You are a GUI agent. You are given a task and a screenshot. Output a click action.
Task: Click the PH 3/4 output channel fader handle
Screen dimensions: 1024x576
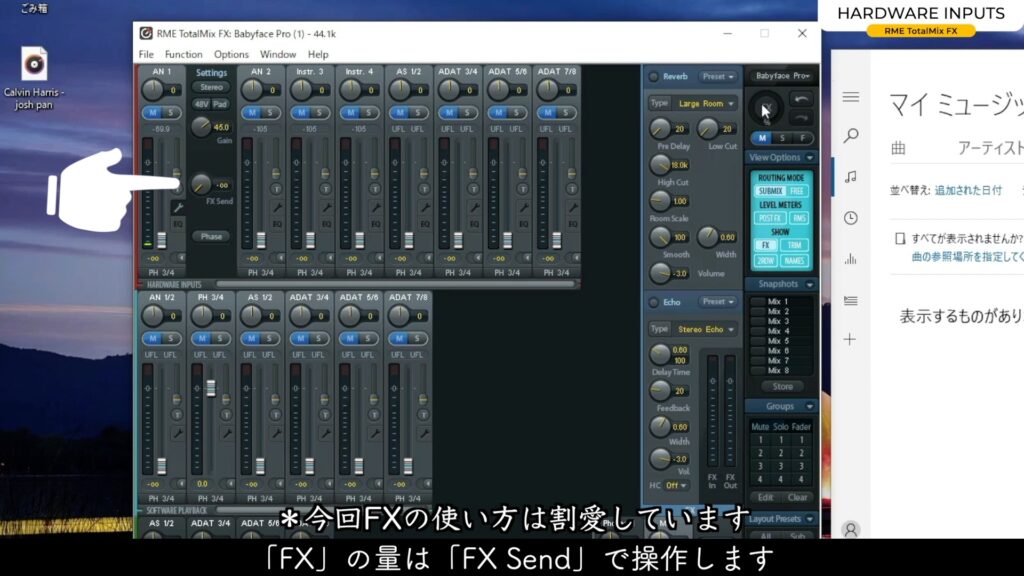pos(211,388)
